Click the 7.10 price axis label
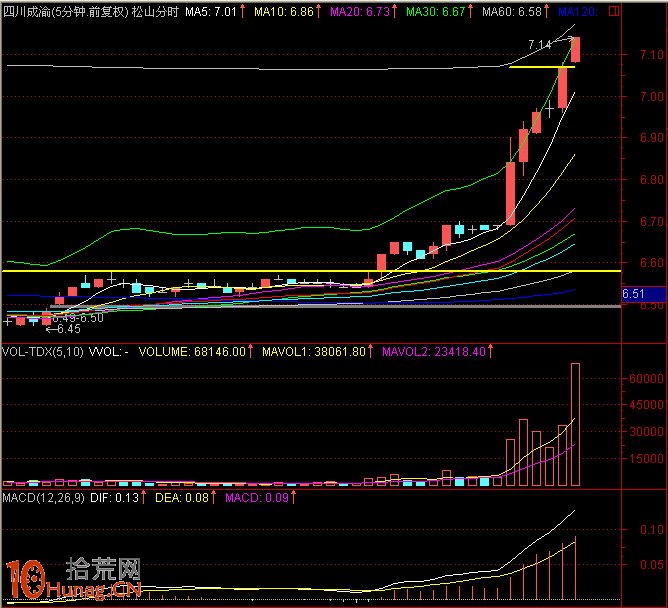Screen dimensions: 668x608 click(652, 55)
